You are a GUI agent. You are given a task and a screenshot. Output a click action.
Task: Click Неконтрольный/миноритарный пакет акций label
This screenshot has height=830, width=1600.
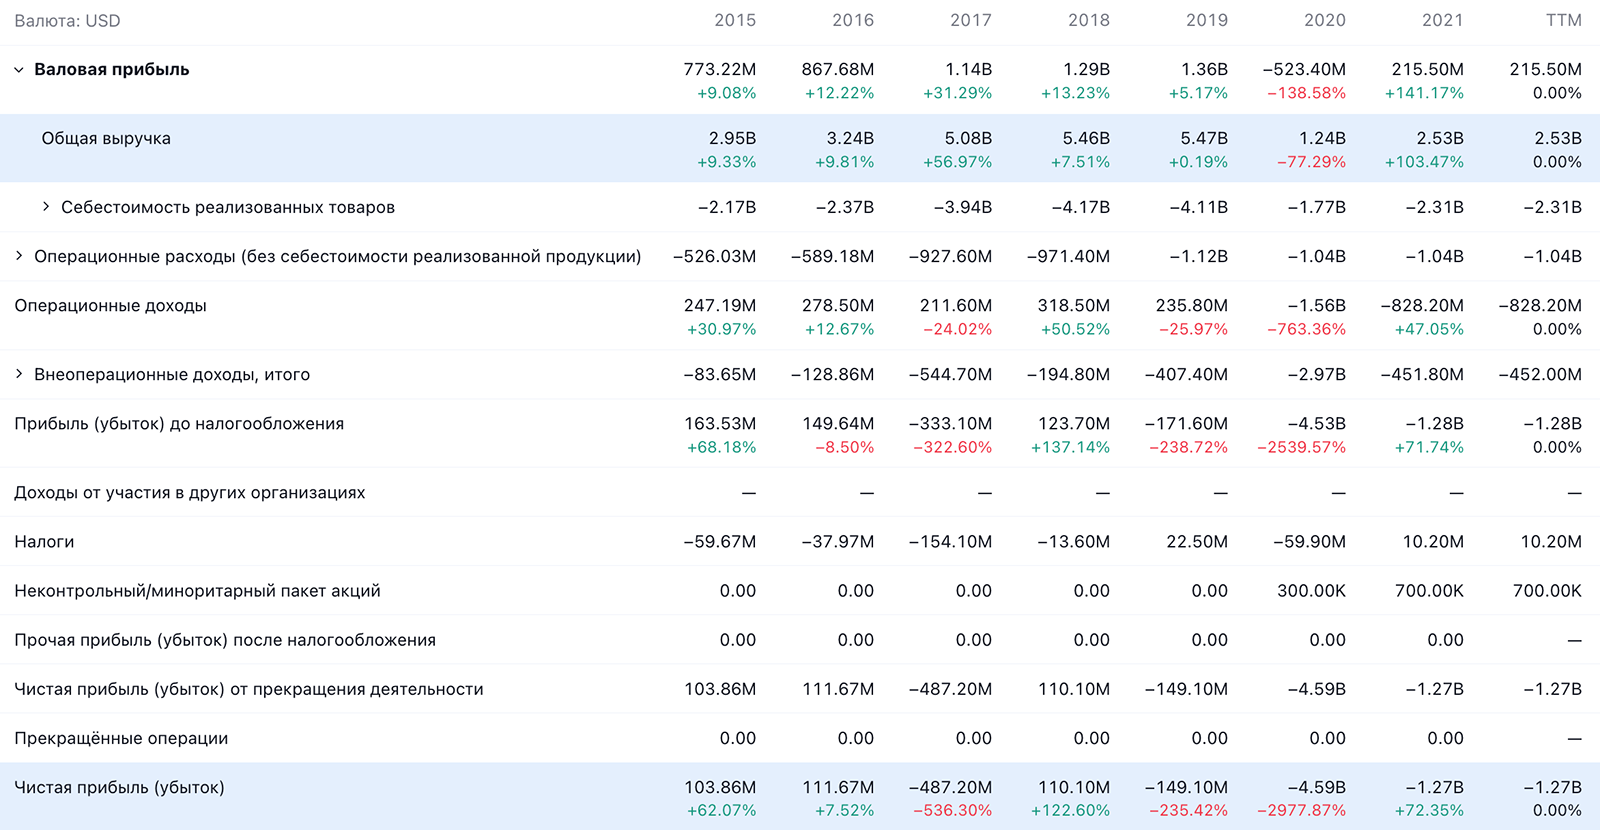click(197, 591)
